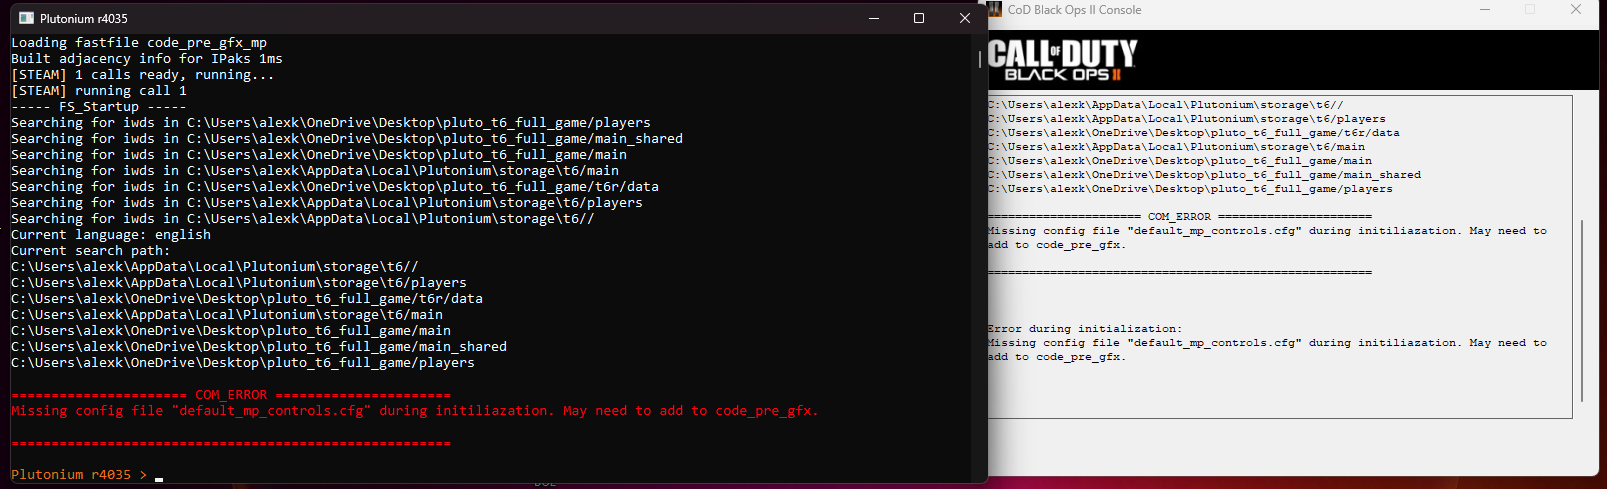Click CoD console path line ending storage\t6//
This screenshot has height=489, width=1607.
tap(1166, 105)
